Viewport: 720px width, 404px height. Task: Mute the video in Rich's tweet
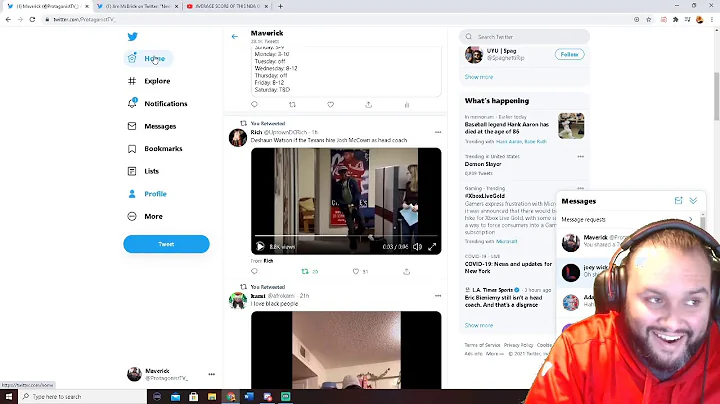click(x=417, y=247)
